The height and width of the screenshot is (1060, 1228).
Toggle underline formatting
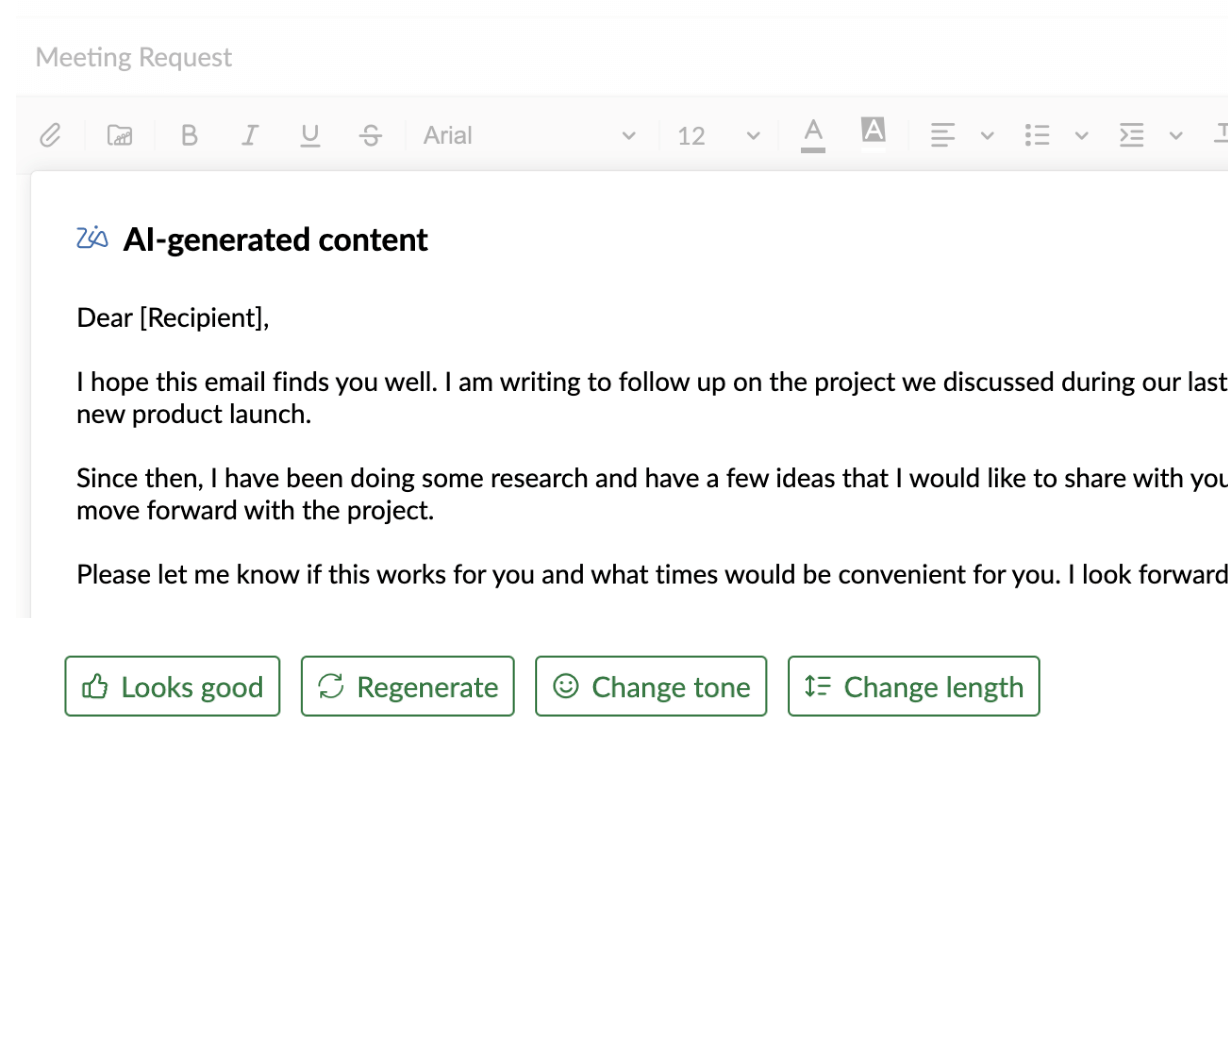[310, 135]
